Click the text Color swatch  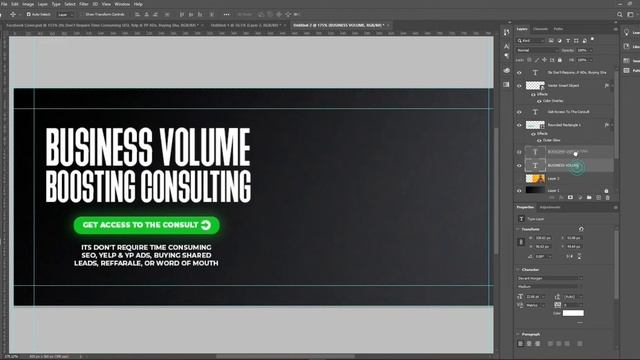[x=573, y=313]
